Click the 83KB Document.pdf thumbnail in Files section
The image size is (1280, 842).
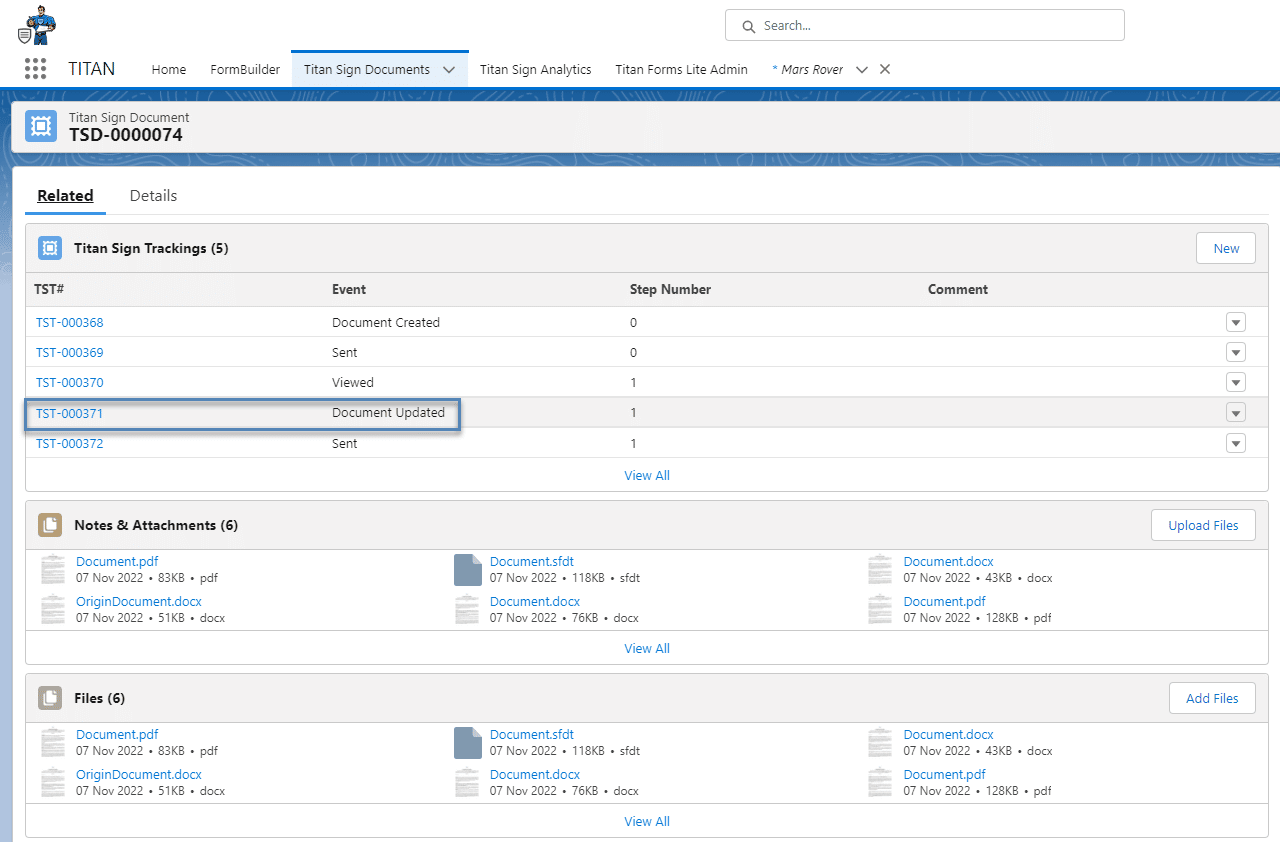click(x=53, y=743)
